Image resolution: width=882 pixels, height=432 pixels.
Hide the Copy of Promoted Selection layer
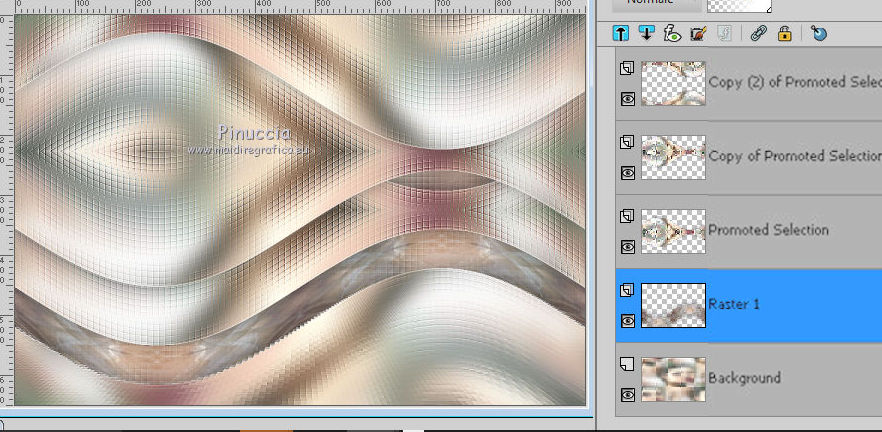tap(628, 173)
